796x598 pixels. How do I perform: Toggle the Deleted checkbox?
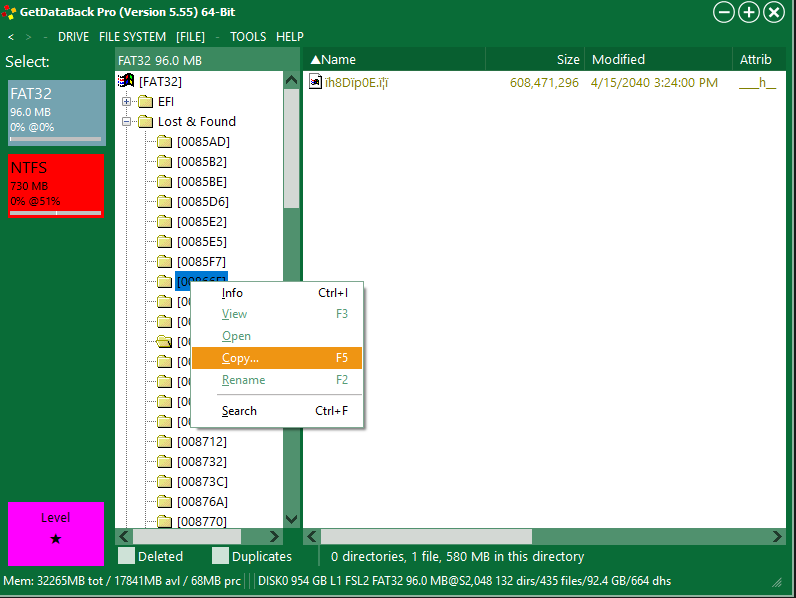pos(126,556)
